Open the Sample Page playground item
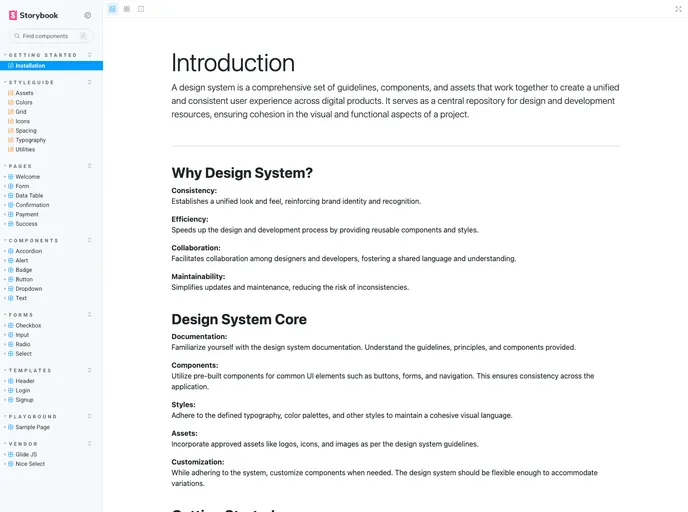Viewport: 688px width, 512px height. 32,427
